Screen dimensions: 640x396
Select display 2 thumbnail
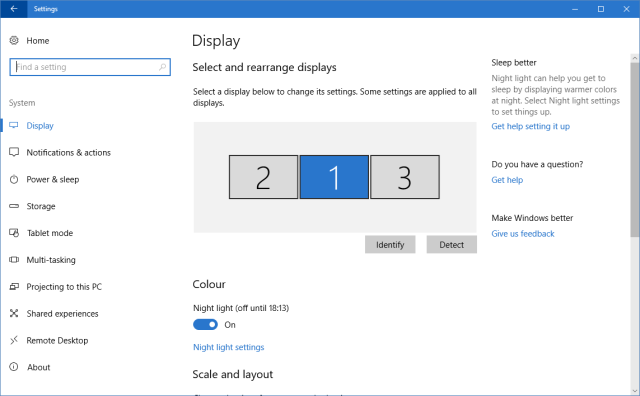click(263, 177)
